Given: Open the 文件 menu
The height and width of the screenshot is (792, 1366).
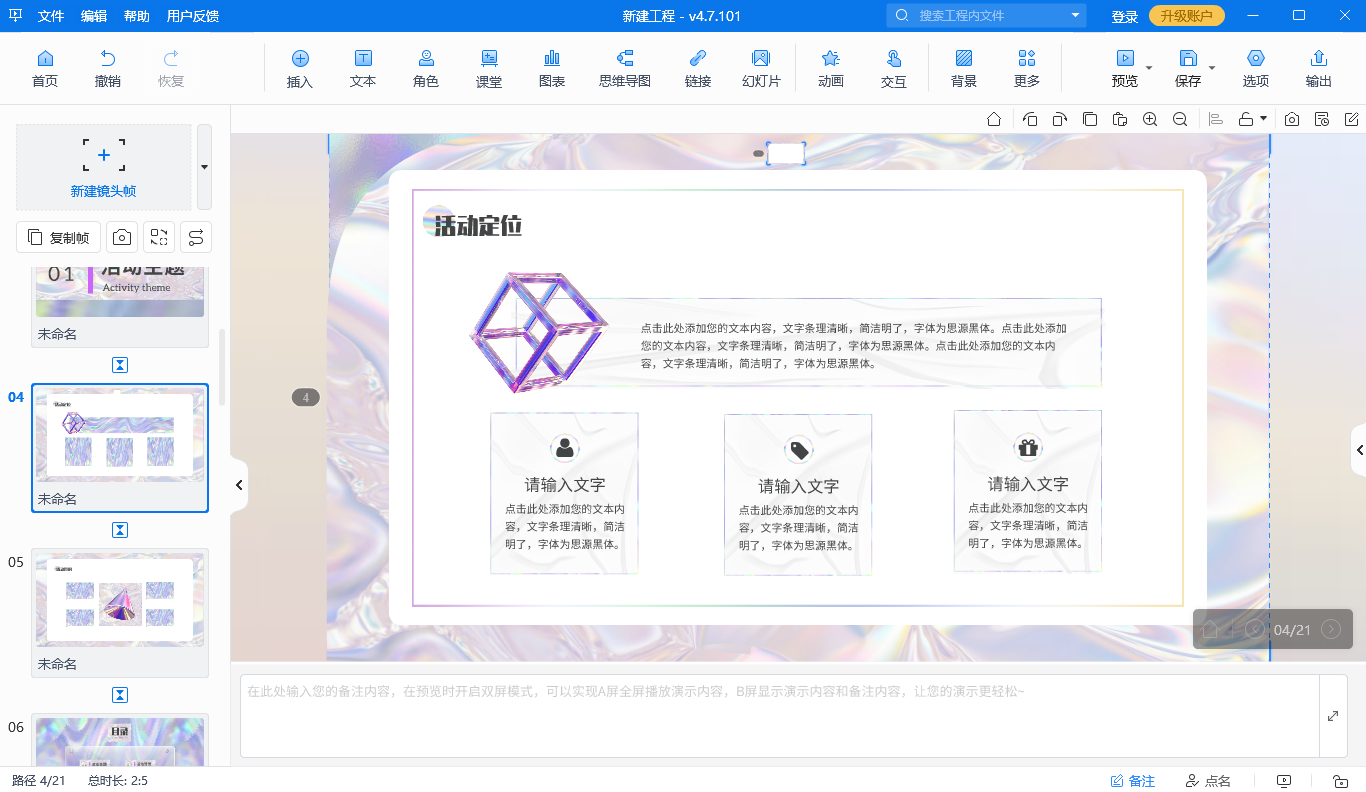Looking at the screenshot, I should [x=51, y=16].
